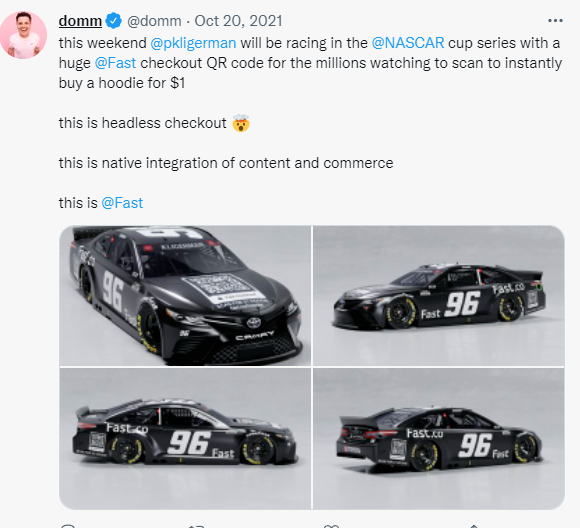Image resolution: width=580 pixels, height=528 pixels.
Task: Click the like heart icon below photos
Action: 331,526
